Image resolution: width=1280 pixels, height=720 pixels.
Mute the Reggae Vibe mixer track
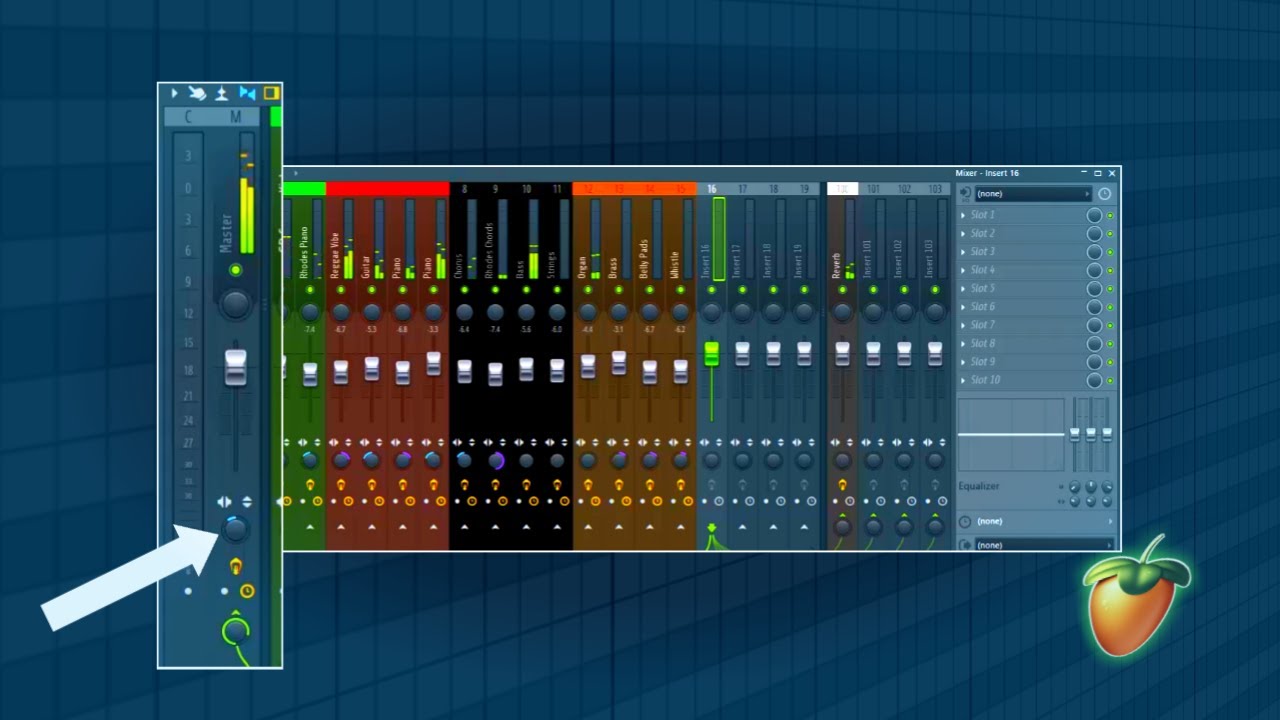point(341,289)
